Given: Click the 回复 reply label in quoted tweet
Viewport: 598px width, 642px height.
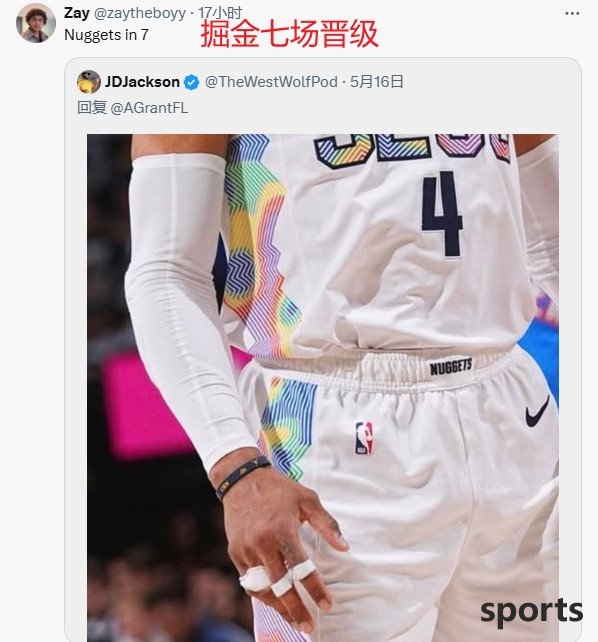Looking at the screenshot, I should 92,108.
